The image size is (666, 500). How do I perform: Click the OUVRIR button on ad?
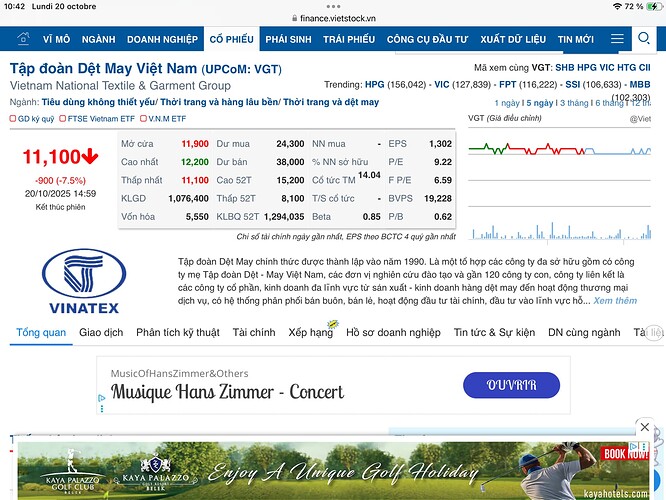(x=511, y=385)
